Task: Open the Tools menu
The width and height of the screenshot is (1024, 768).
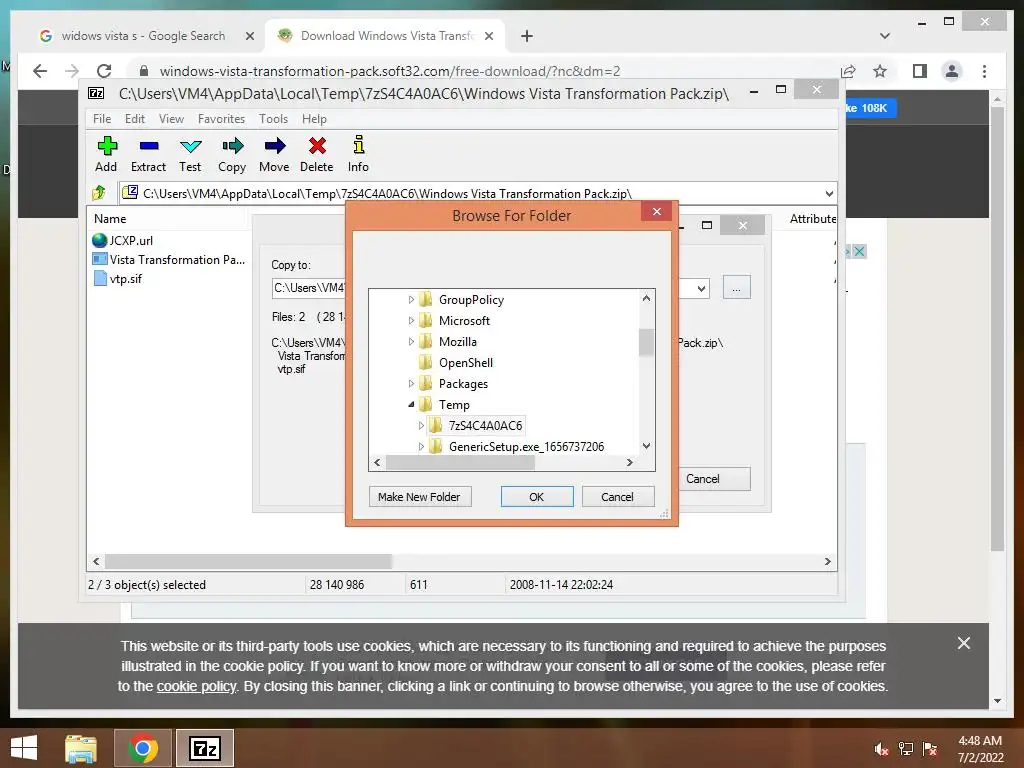Action: click(x=273, y=119)
